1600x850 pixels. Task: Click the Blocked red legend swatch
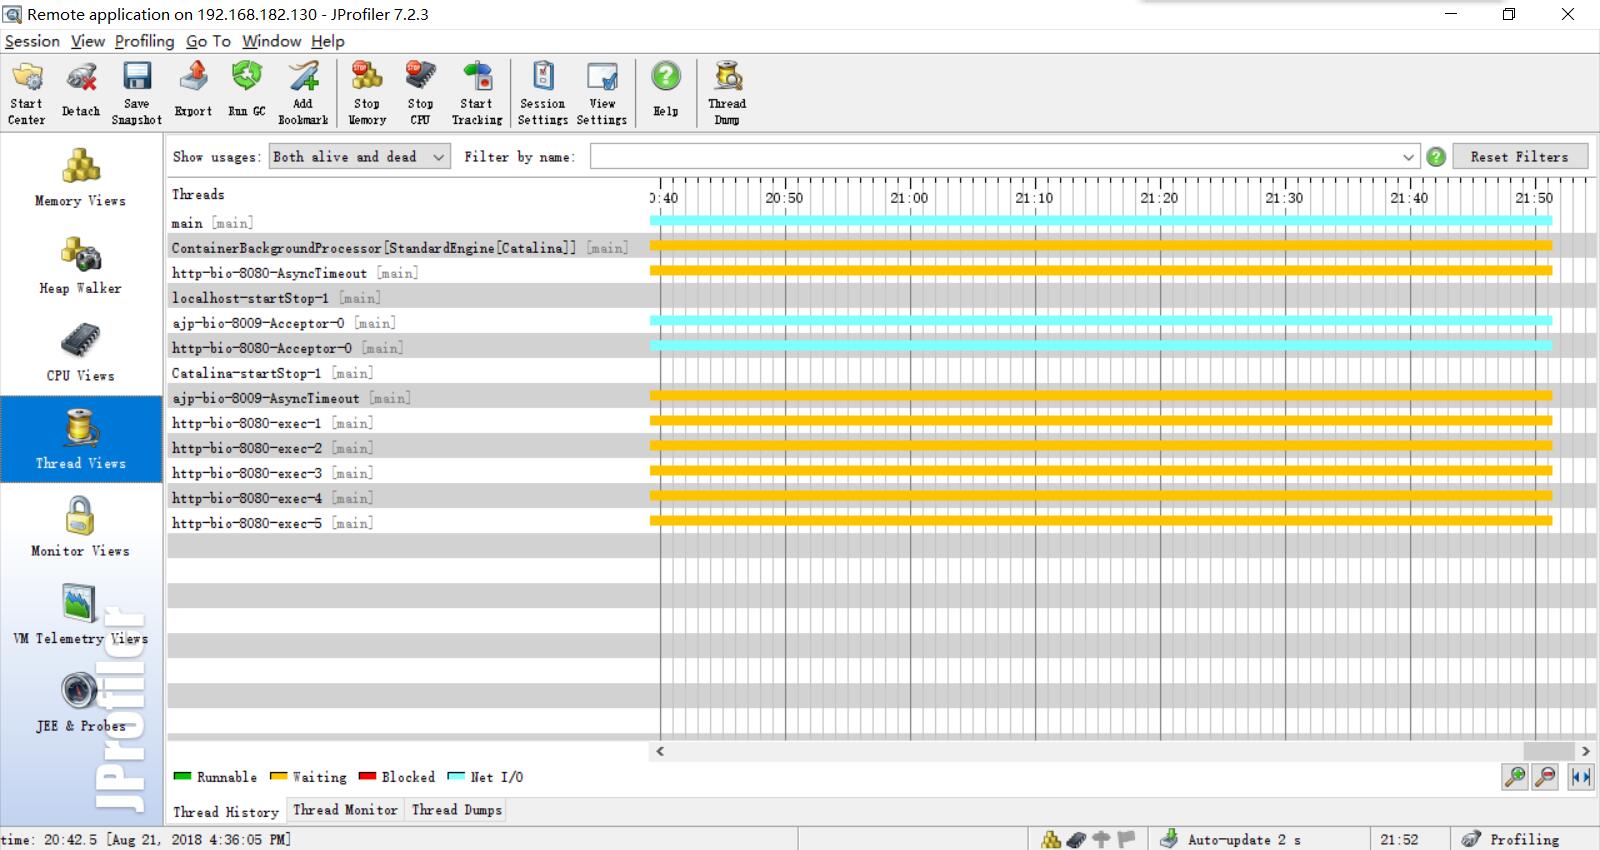coord(367,776)
